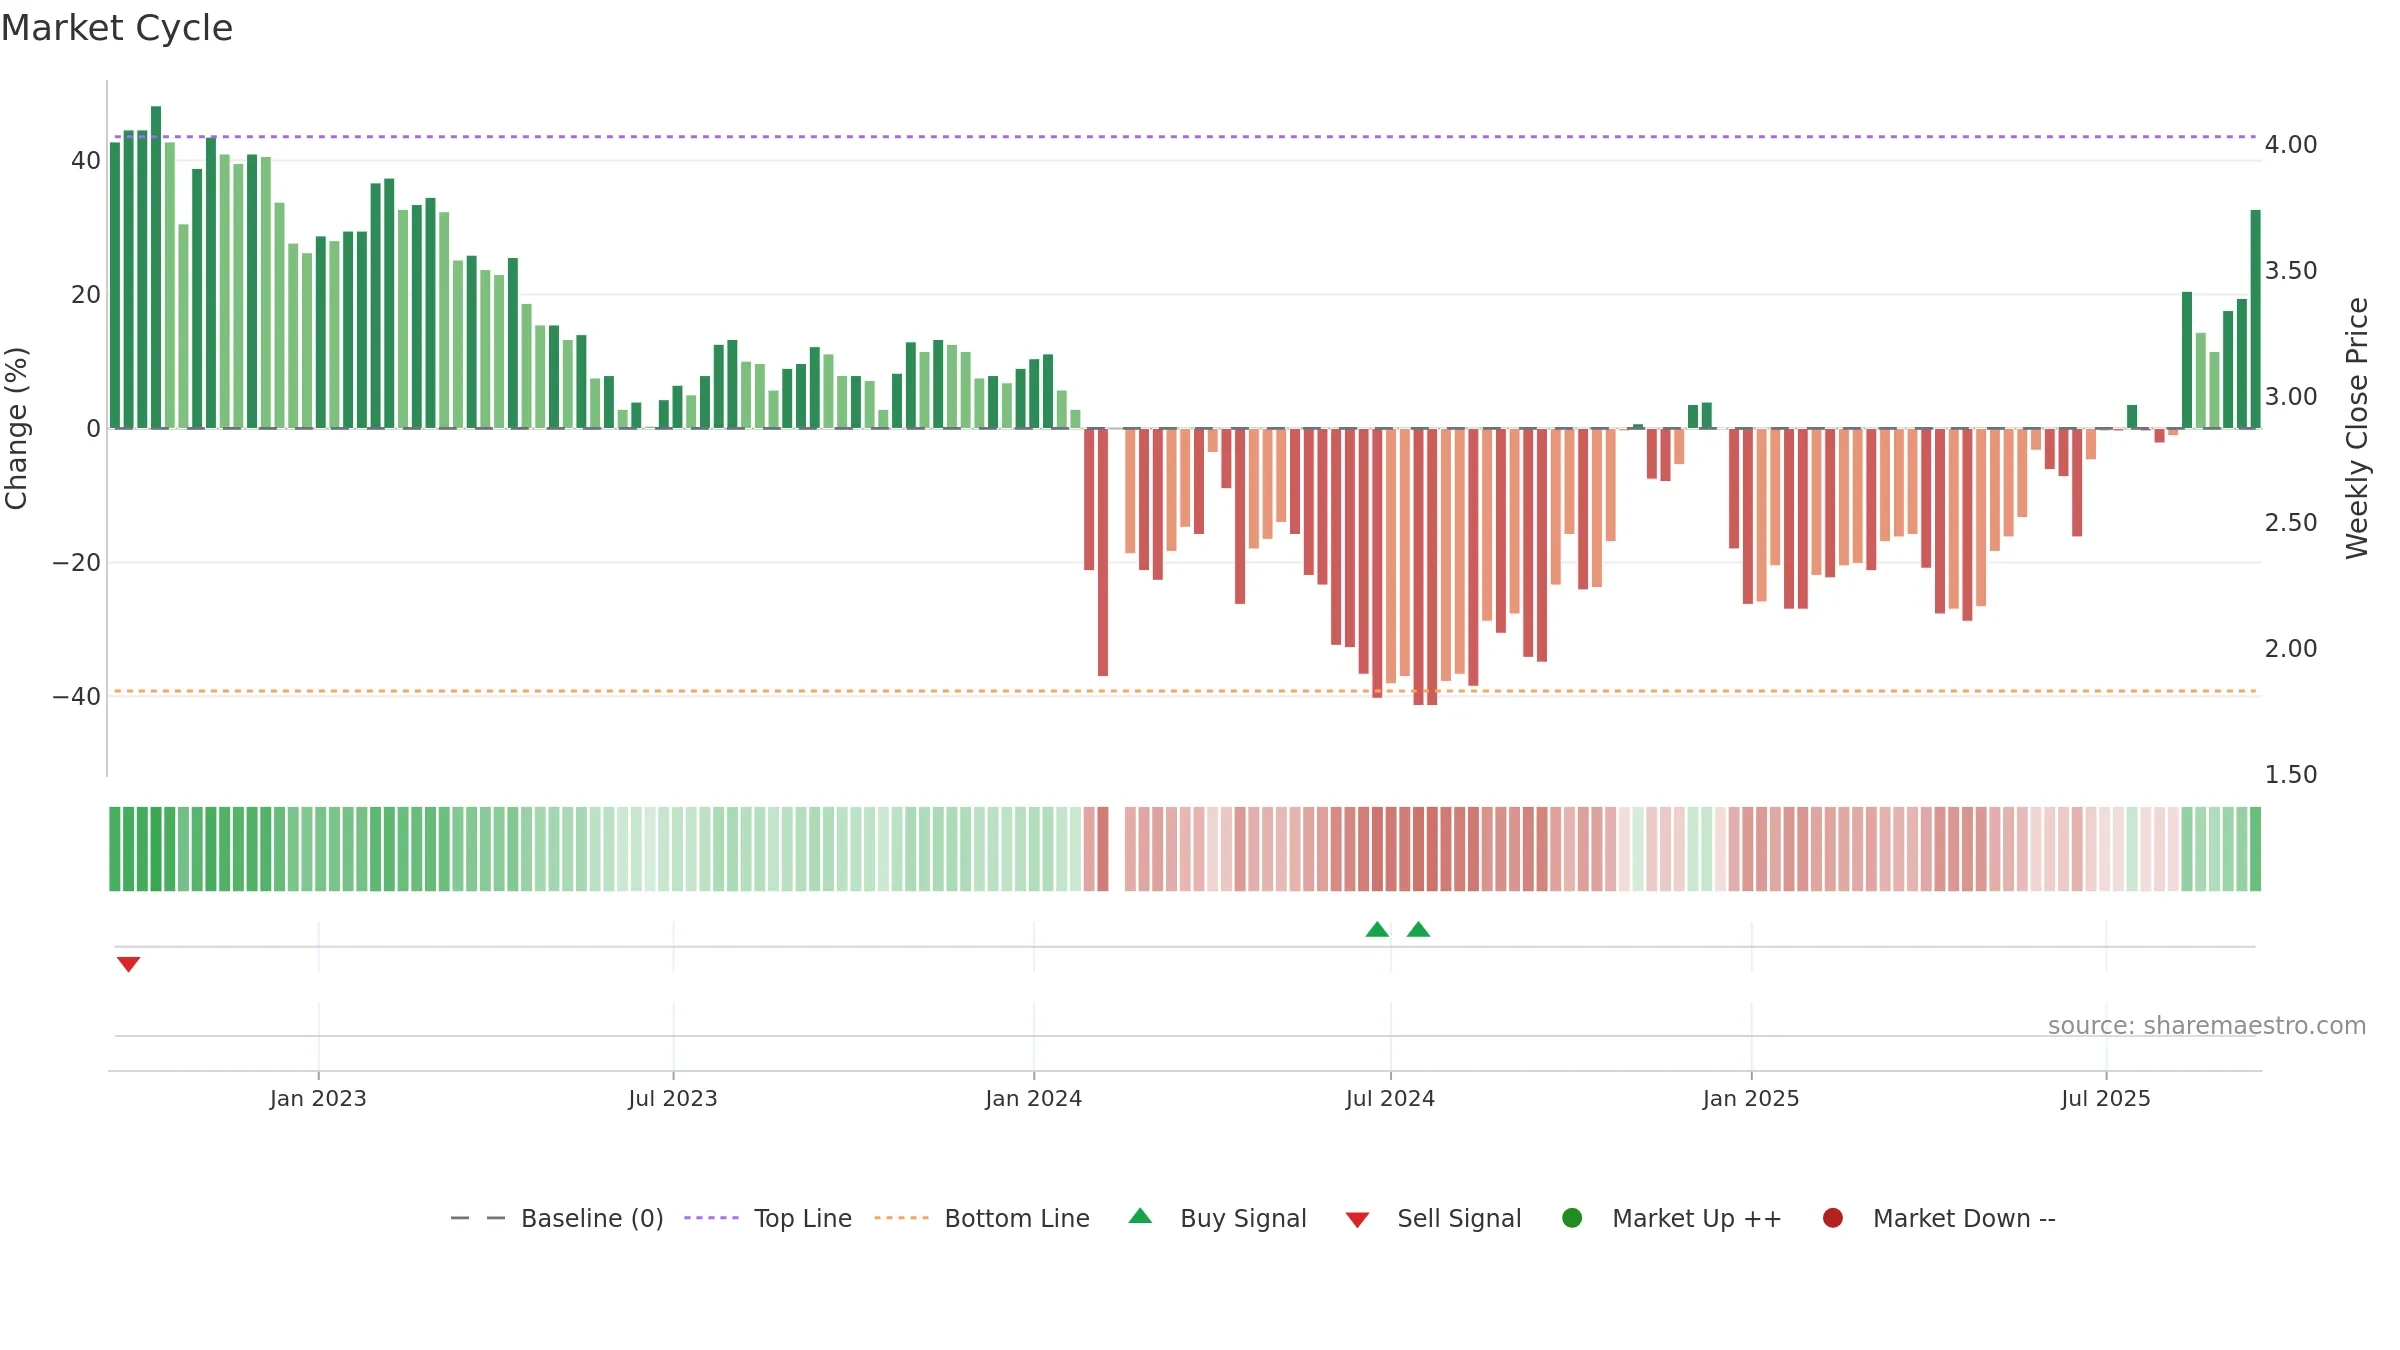Click the Jul 2025 axis label

tap(2106, 1098)
